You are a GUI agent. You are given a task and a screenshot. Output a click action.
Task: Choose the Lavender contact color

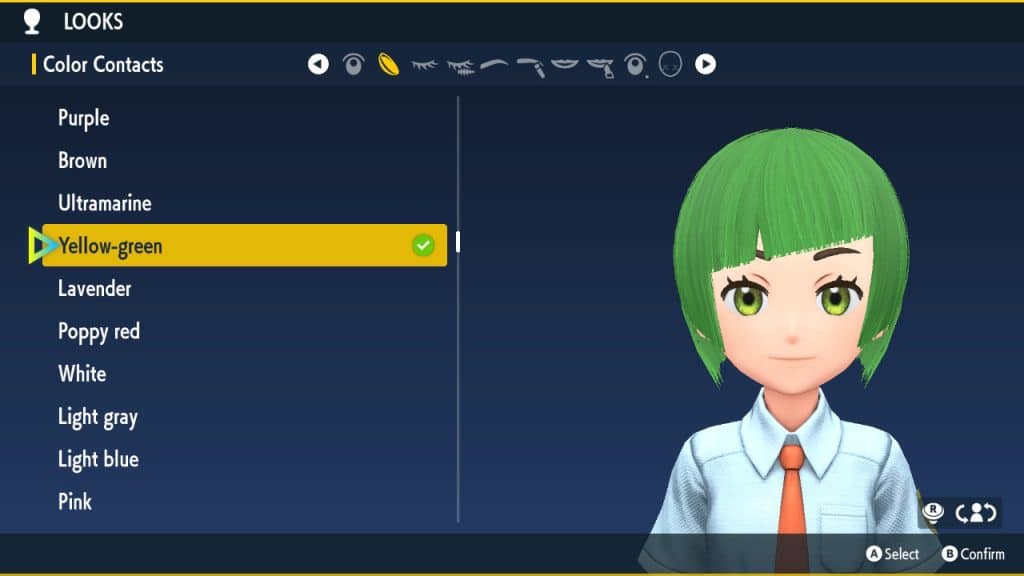click(x=95, y=289)
